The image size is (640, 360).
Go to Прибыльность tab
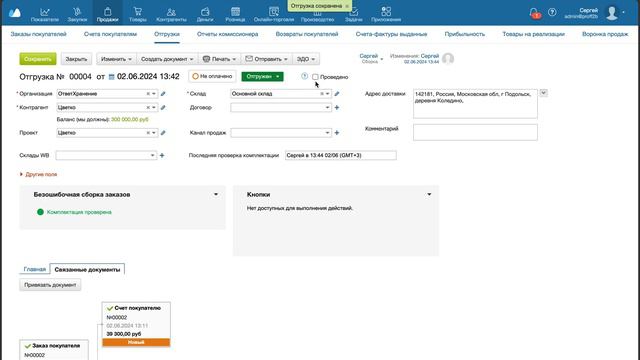point(464,34)
